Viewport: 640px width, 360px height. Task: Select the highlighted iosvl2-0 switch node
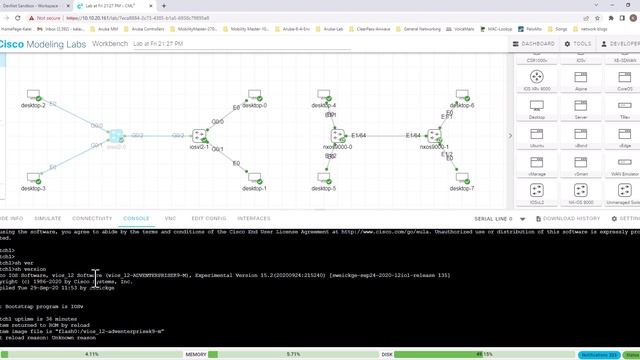pyautogui.click(x=116, y=136)
